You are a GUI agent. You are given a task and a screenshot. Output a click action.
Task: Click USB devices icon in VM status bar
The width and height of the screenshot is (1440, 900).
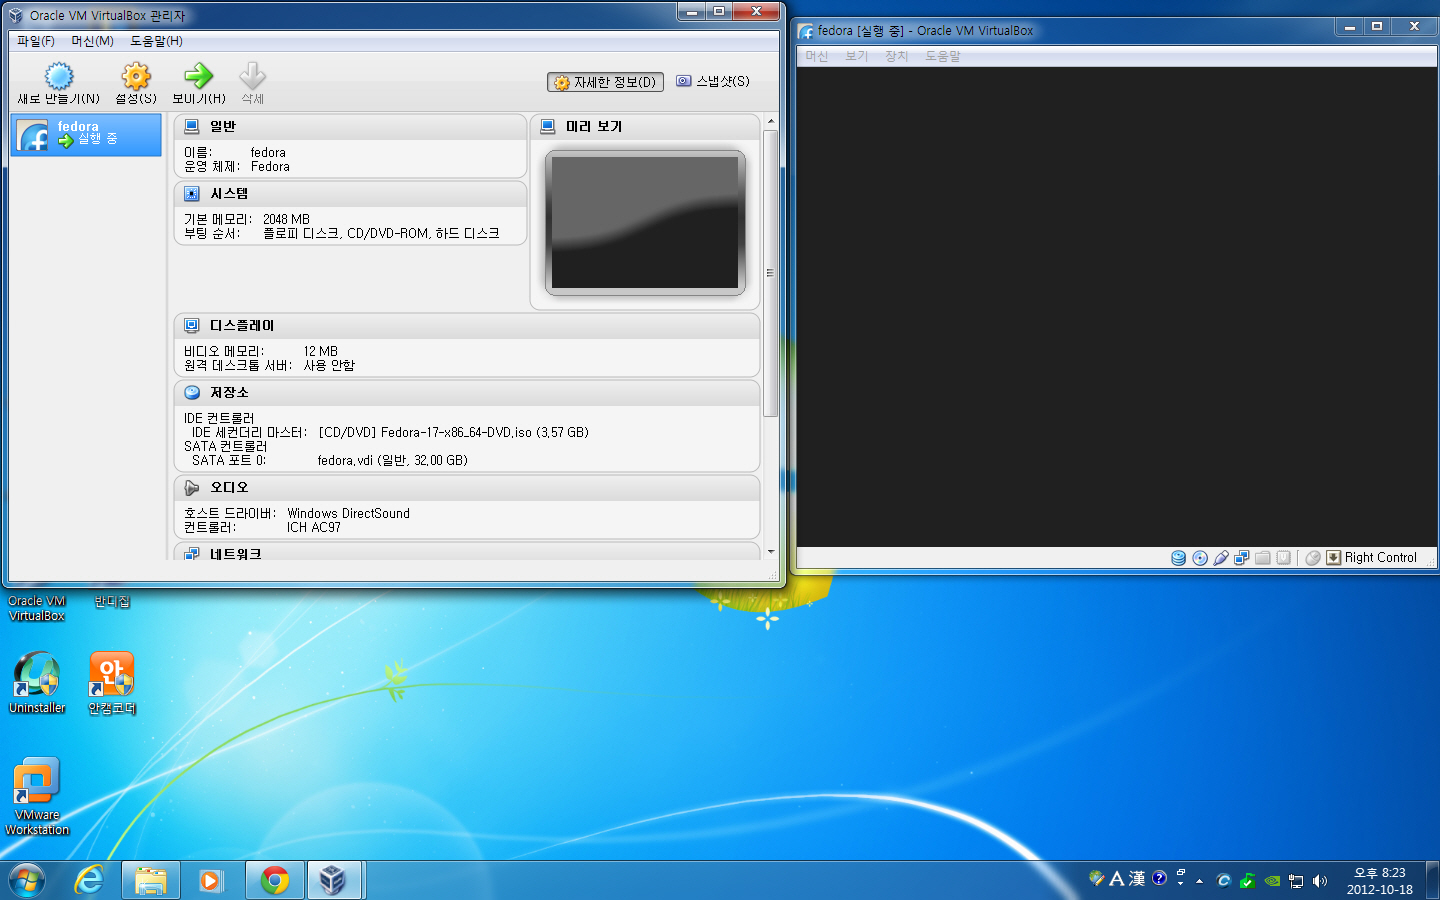(1221, 558)
